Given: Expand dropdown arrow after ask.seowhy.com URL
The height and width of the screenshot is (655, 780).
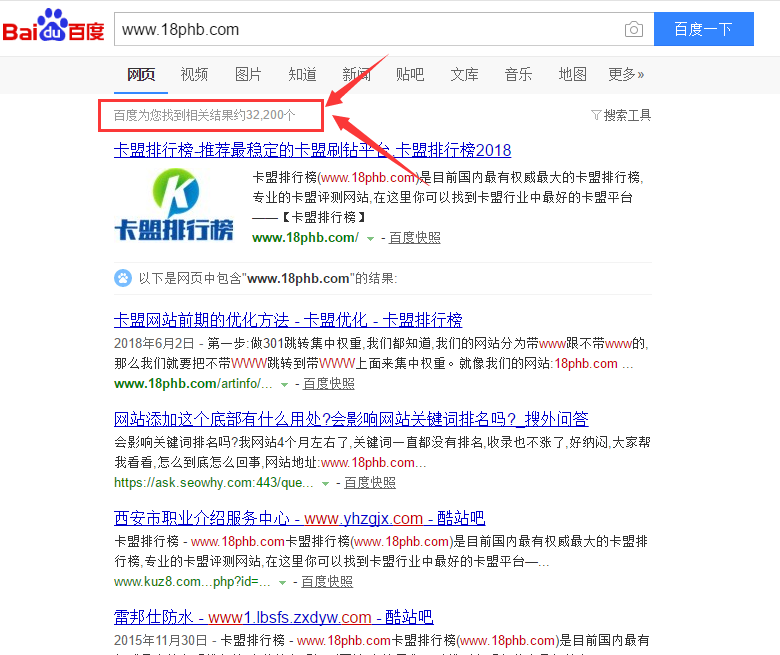Looking at the screenshot, I should pos(325,483).
